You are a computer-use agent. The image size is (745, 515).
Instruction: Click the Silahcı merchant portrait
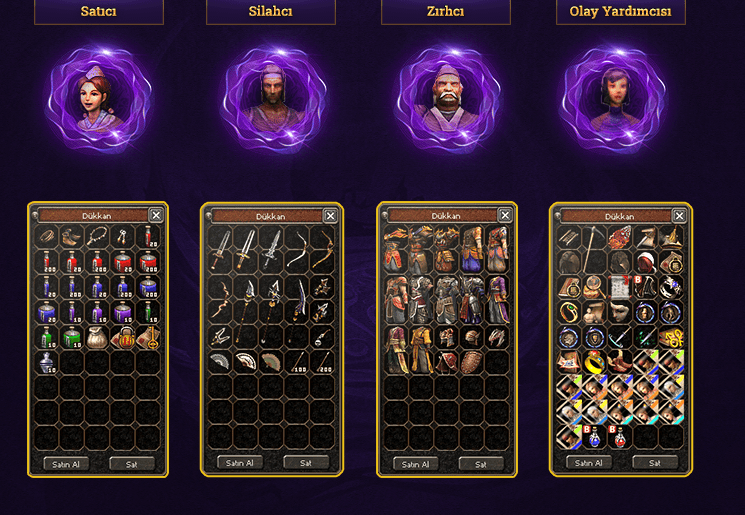[274, 99]
